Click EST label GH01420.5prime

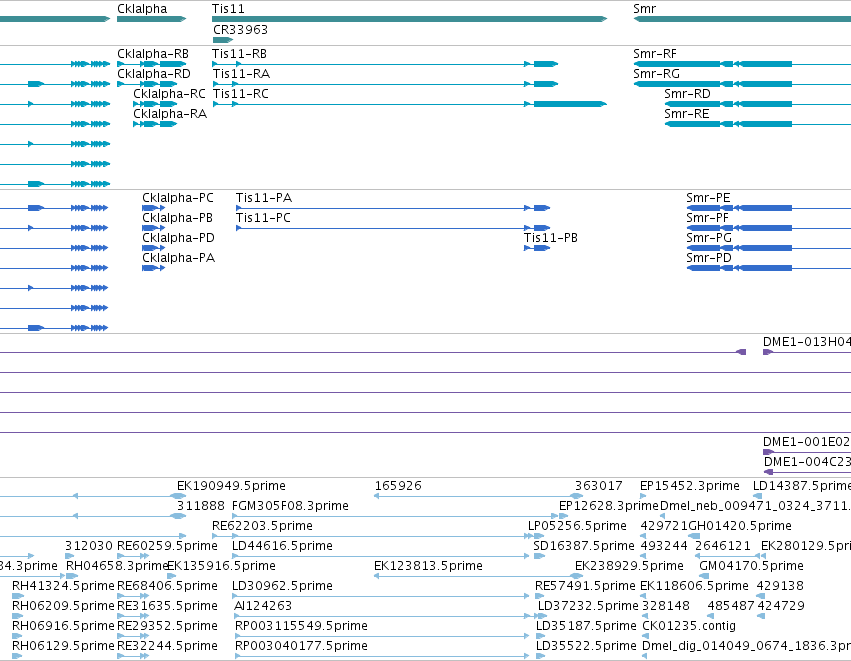(740, 526)
